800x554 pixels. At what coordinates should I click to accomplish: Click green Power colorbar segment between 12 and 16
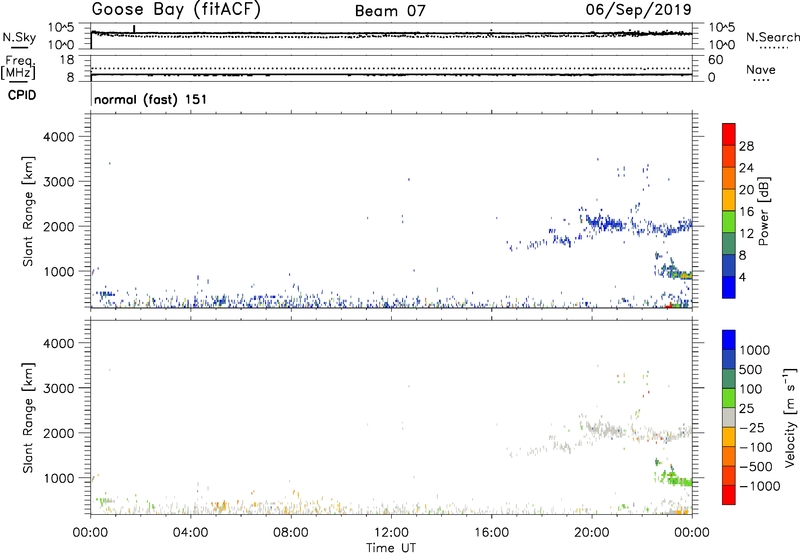coord(729,221)
